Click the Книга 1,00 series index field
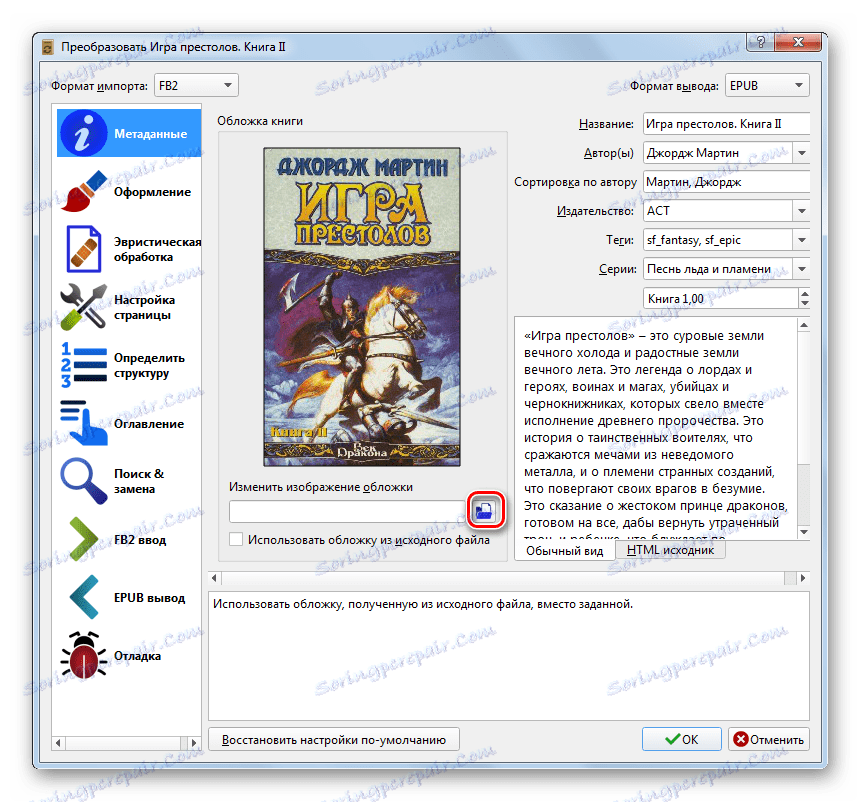The image size is (861, 802). pyautogui.click(x=720, y=299)
